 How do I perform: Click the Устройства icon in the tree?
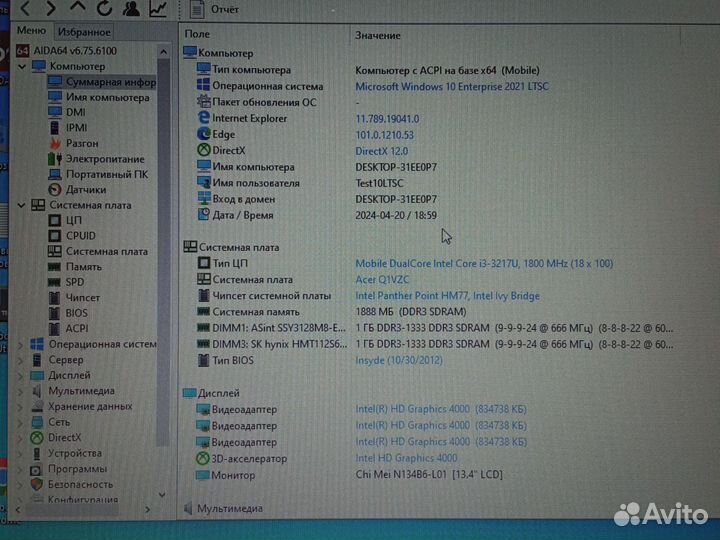click(x=37, y=454)
